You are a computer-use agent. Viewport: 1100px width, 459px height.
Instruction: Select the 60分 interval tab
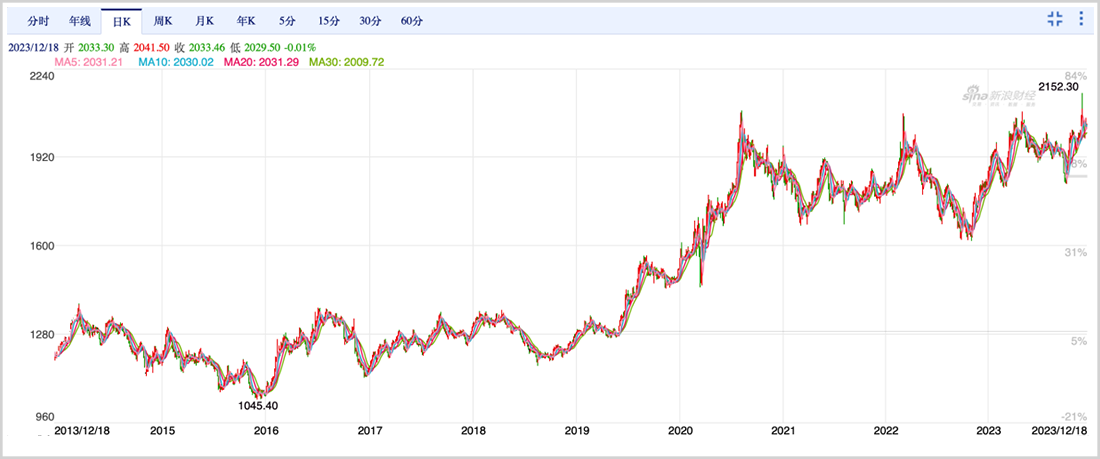[x=411, y=21]
